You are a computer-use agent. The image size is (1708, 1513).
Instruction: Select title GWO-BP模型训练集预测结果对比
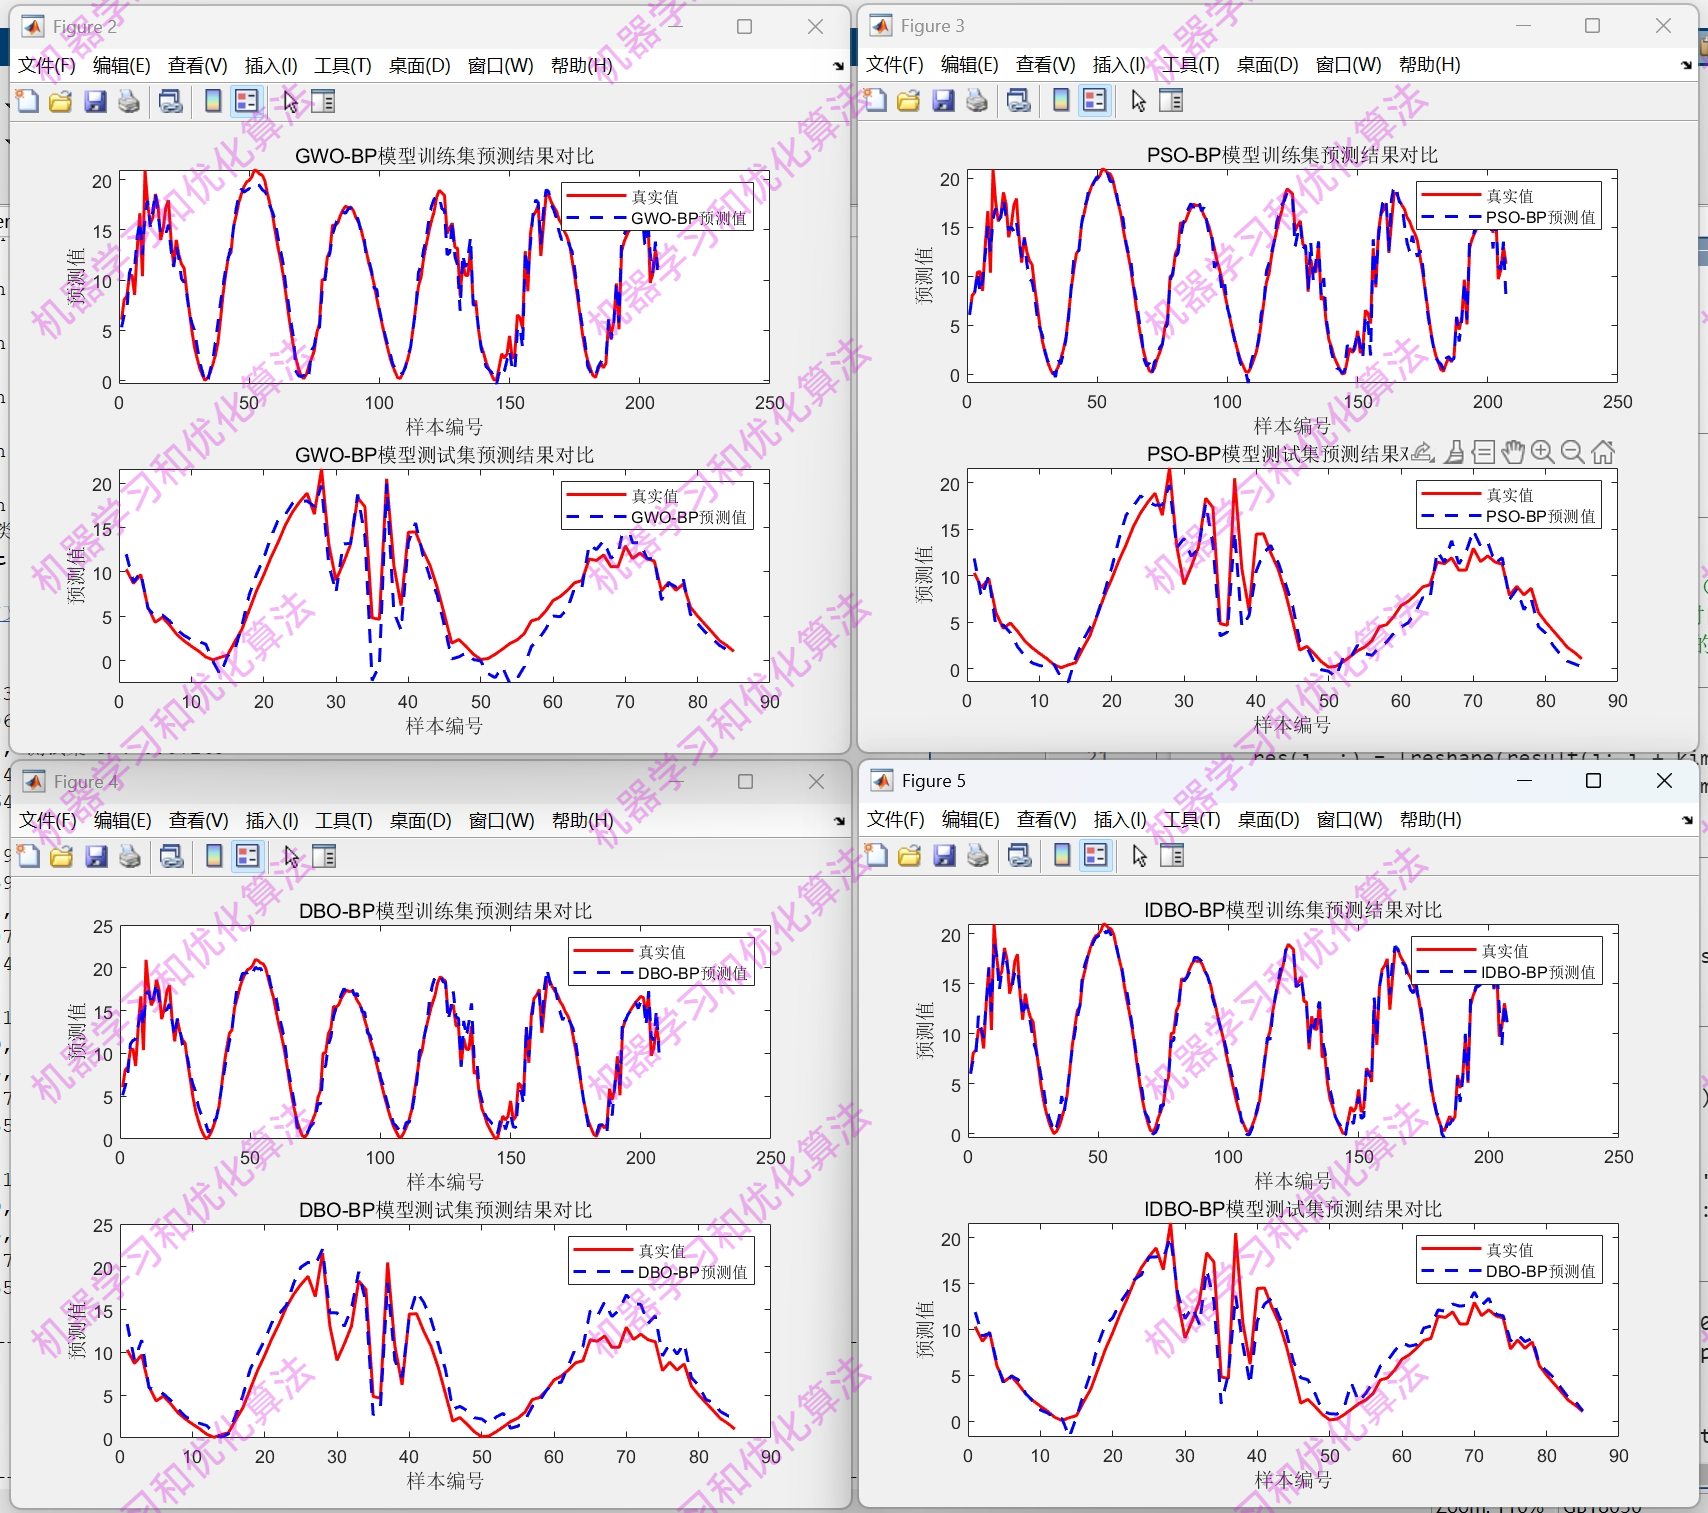[444, 156]
